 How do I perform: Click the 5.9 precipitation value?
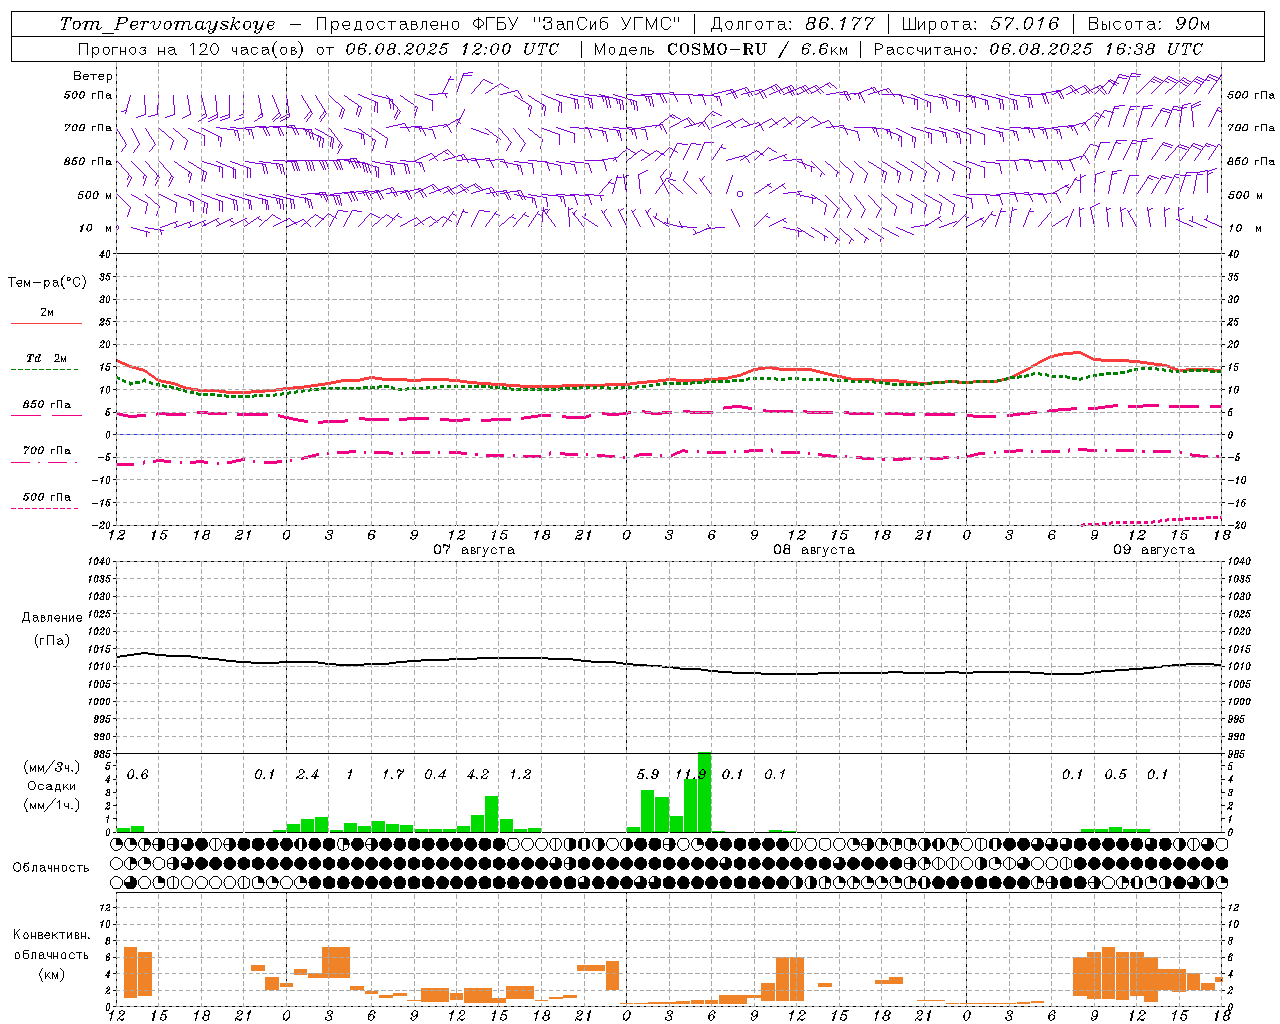tap(648, 775)
